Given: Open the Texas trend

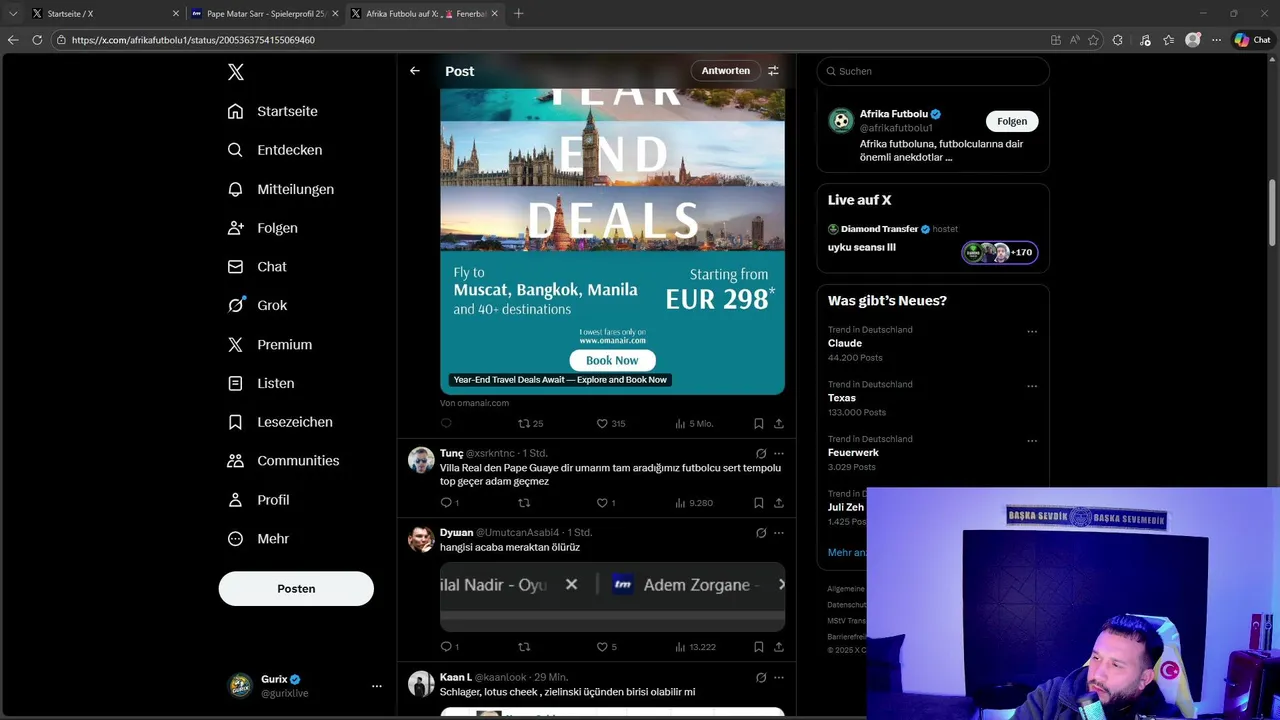Looking at the screenshot, I should 842,398.
